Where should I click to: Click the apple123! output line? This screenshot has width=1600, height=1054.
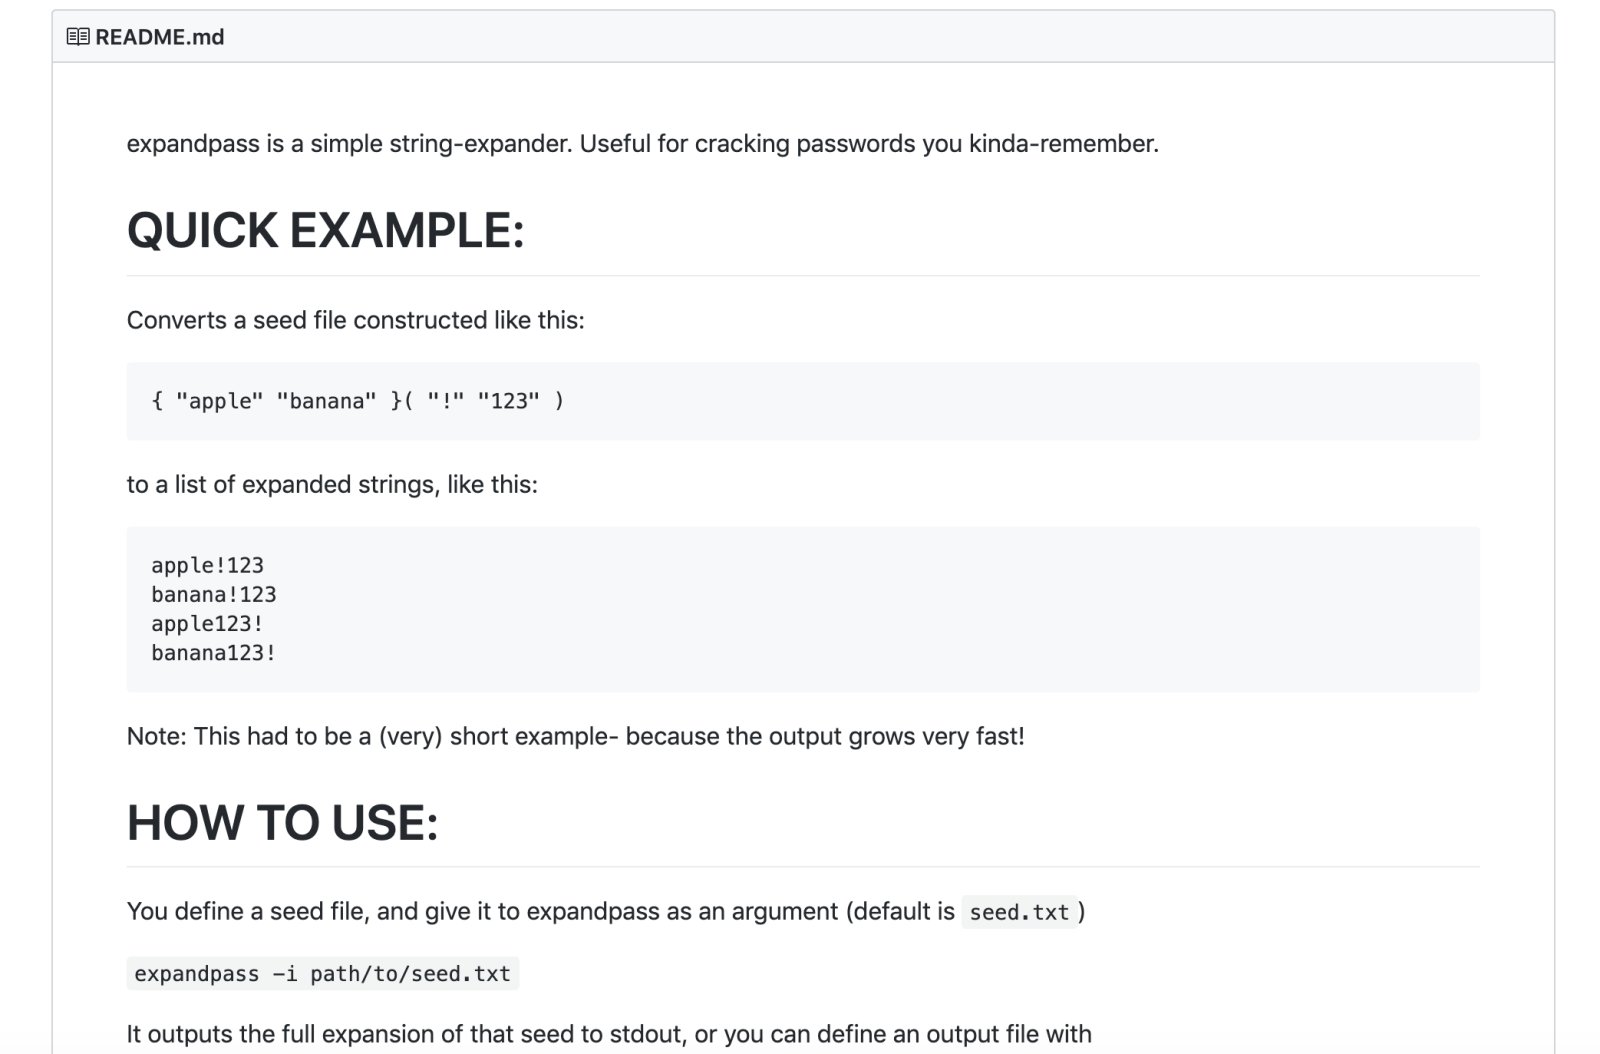[x=208, y=624]
